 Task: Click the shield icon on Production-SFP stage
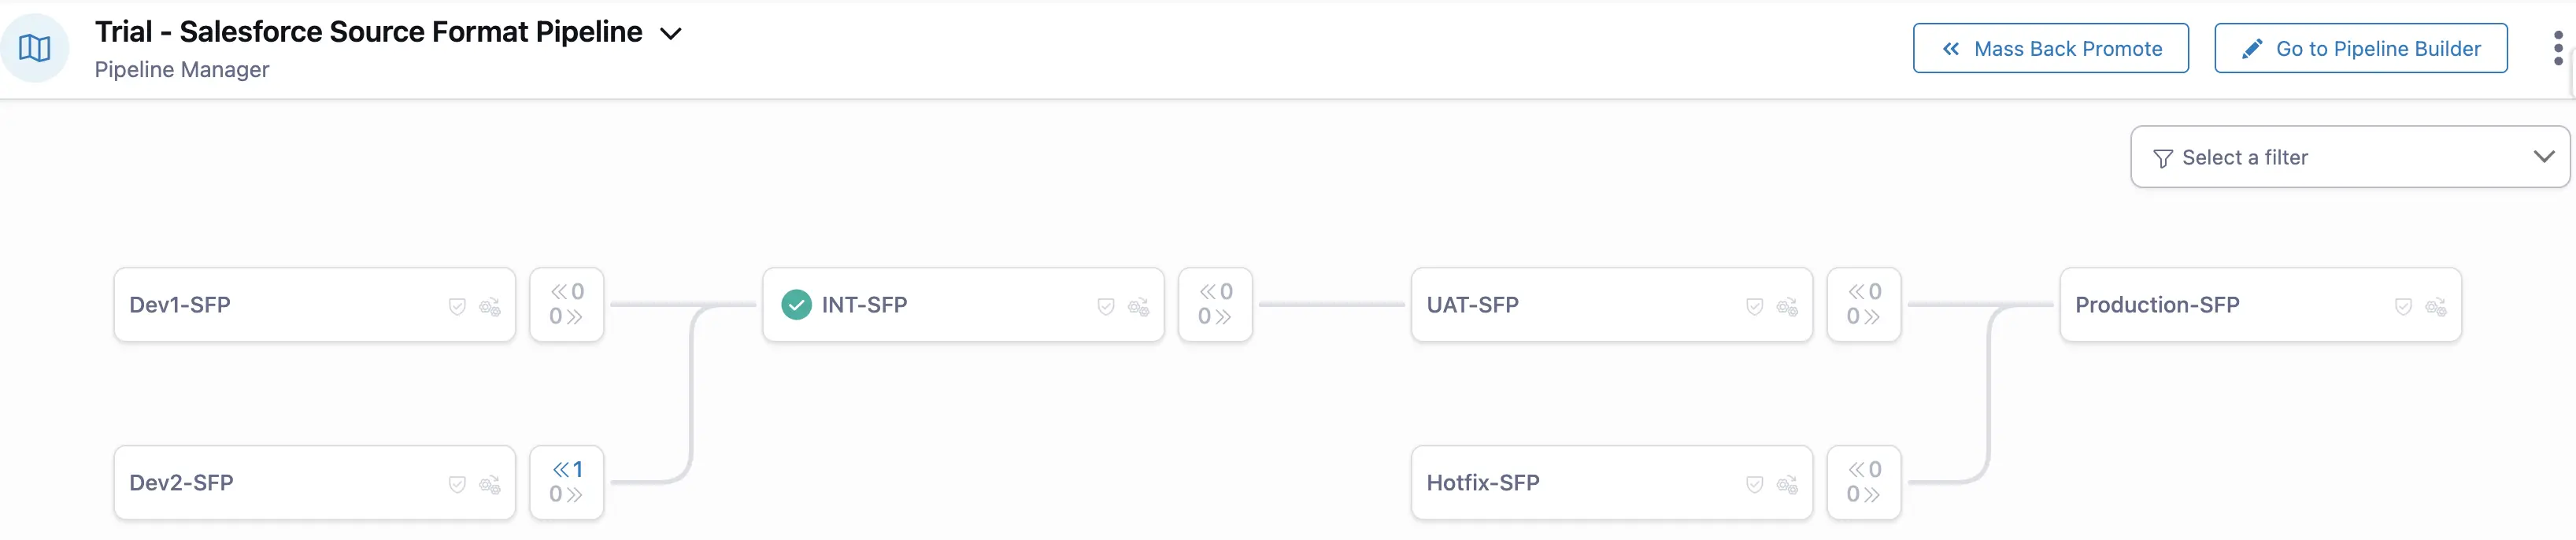coord(2403,306)
